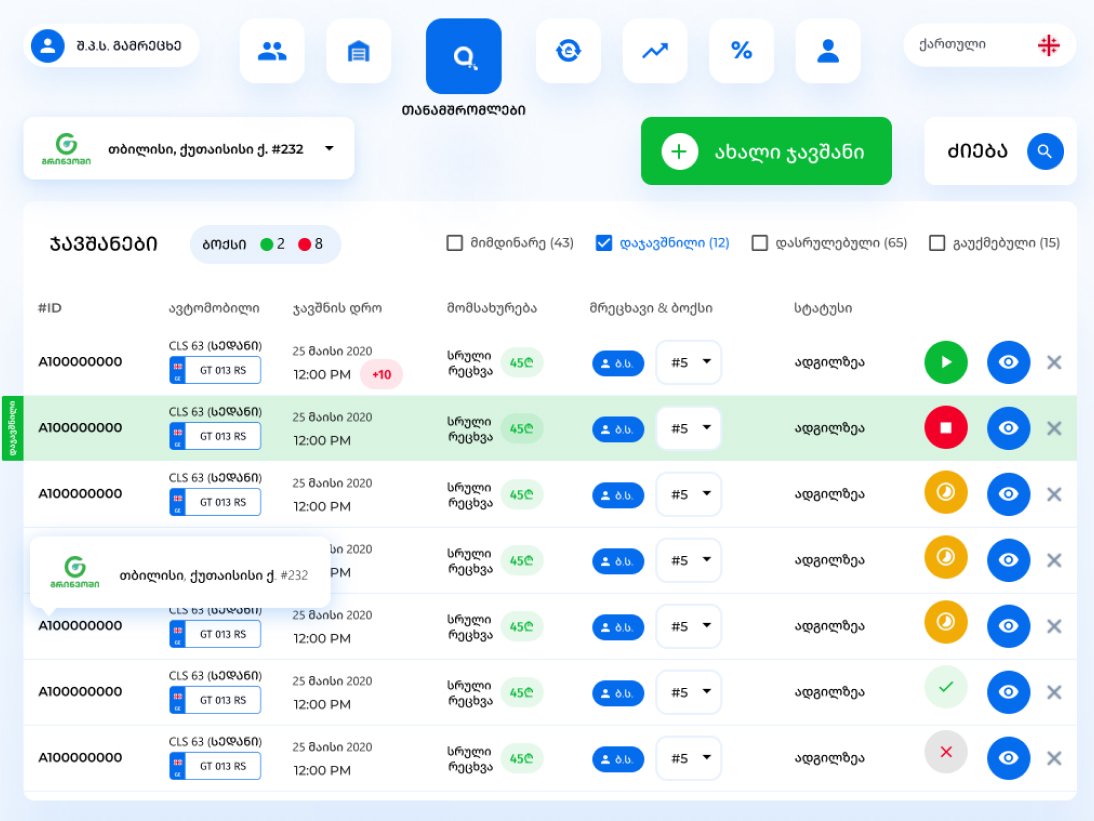Click the green ახალი ჯავშანი button
This screenshot has height=821, width=1094.
click(766, 152)
